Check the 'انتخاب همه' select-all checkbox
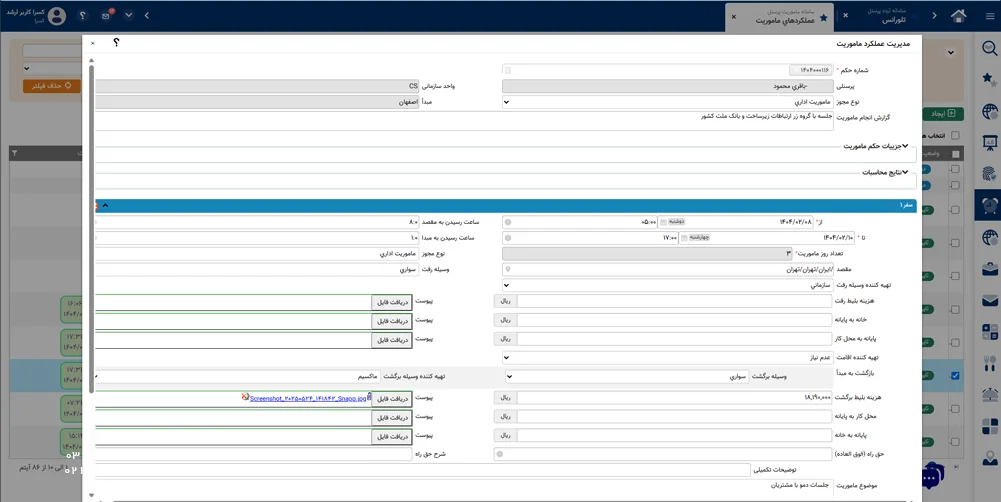 point(955,136)
